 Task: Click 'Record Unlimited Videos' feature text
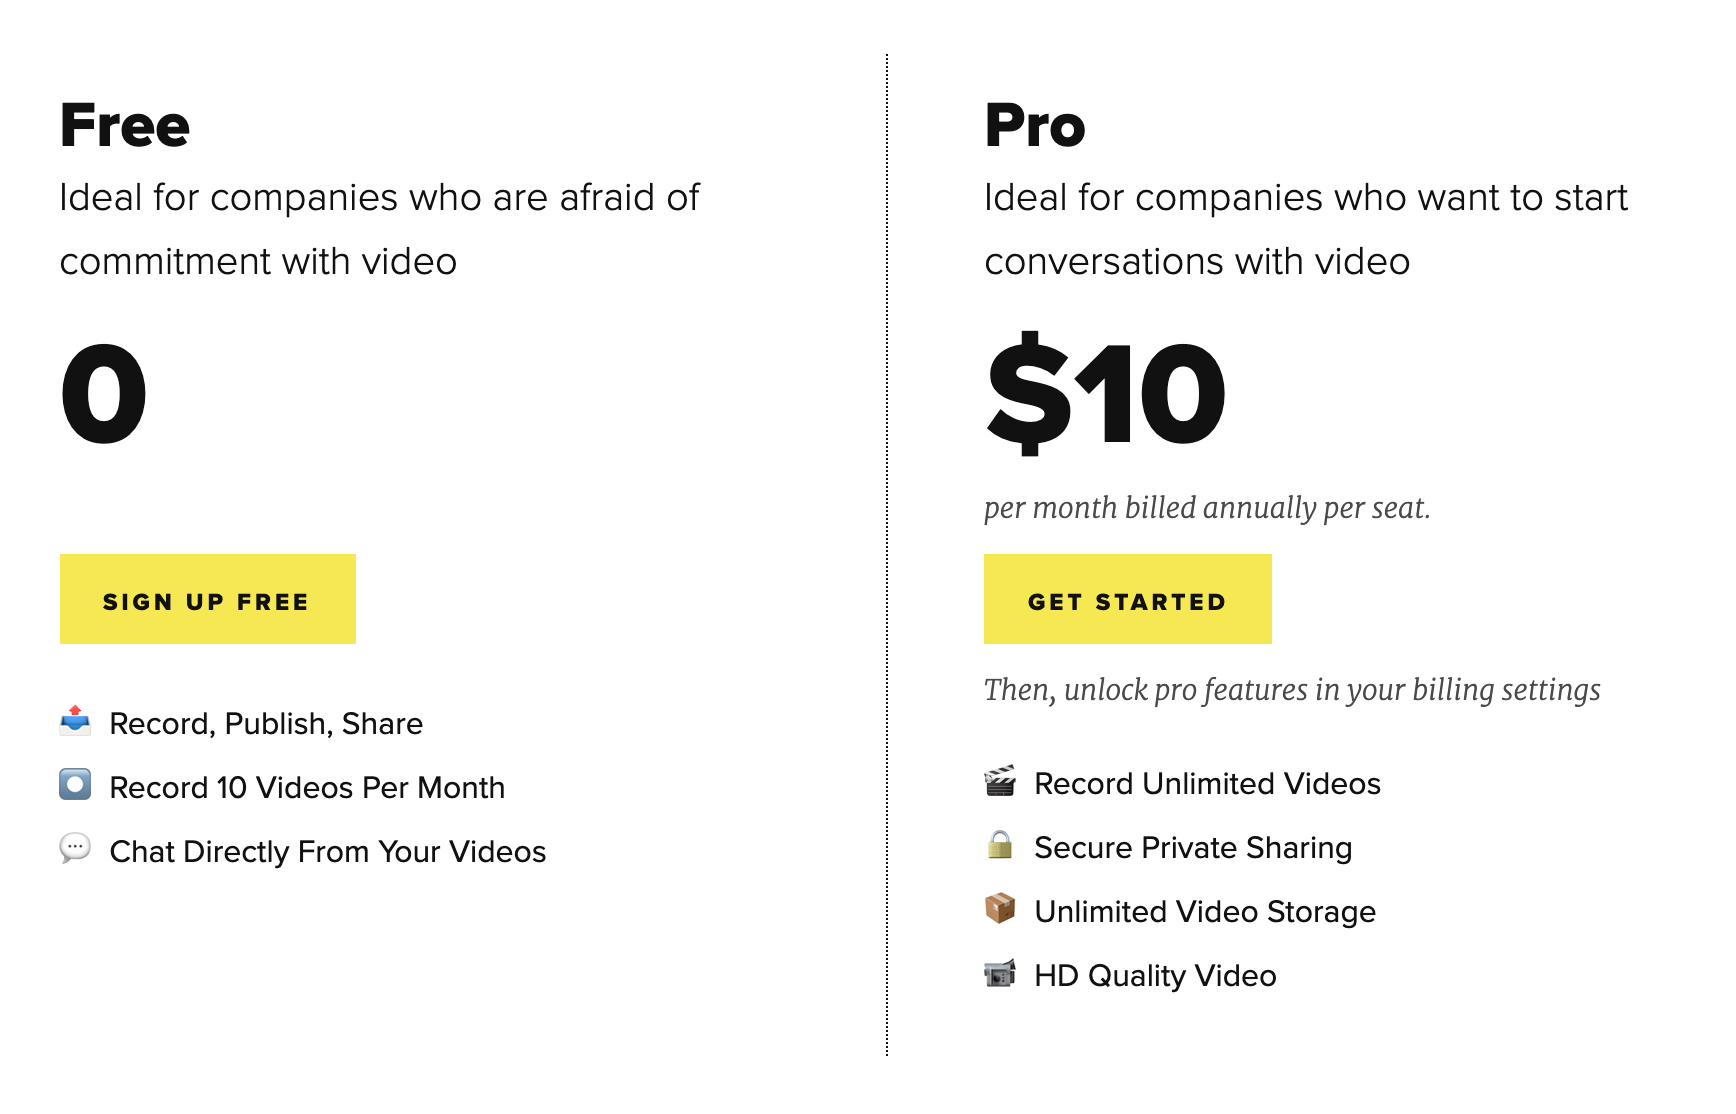point(1207,784)
